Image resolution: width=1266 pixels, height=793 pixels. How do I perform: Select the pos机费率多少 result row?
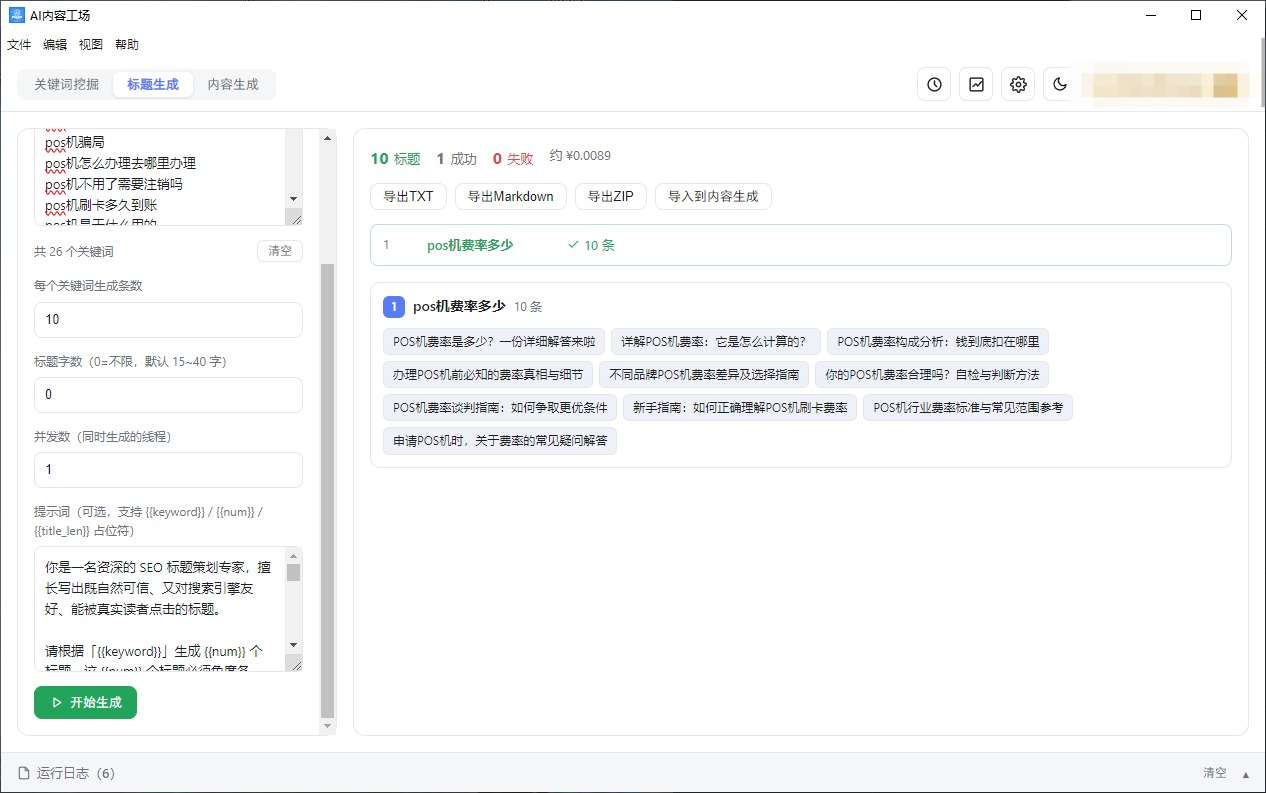tap(800, 245)
